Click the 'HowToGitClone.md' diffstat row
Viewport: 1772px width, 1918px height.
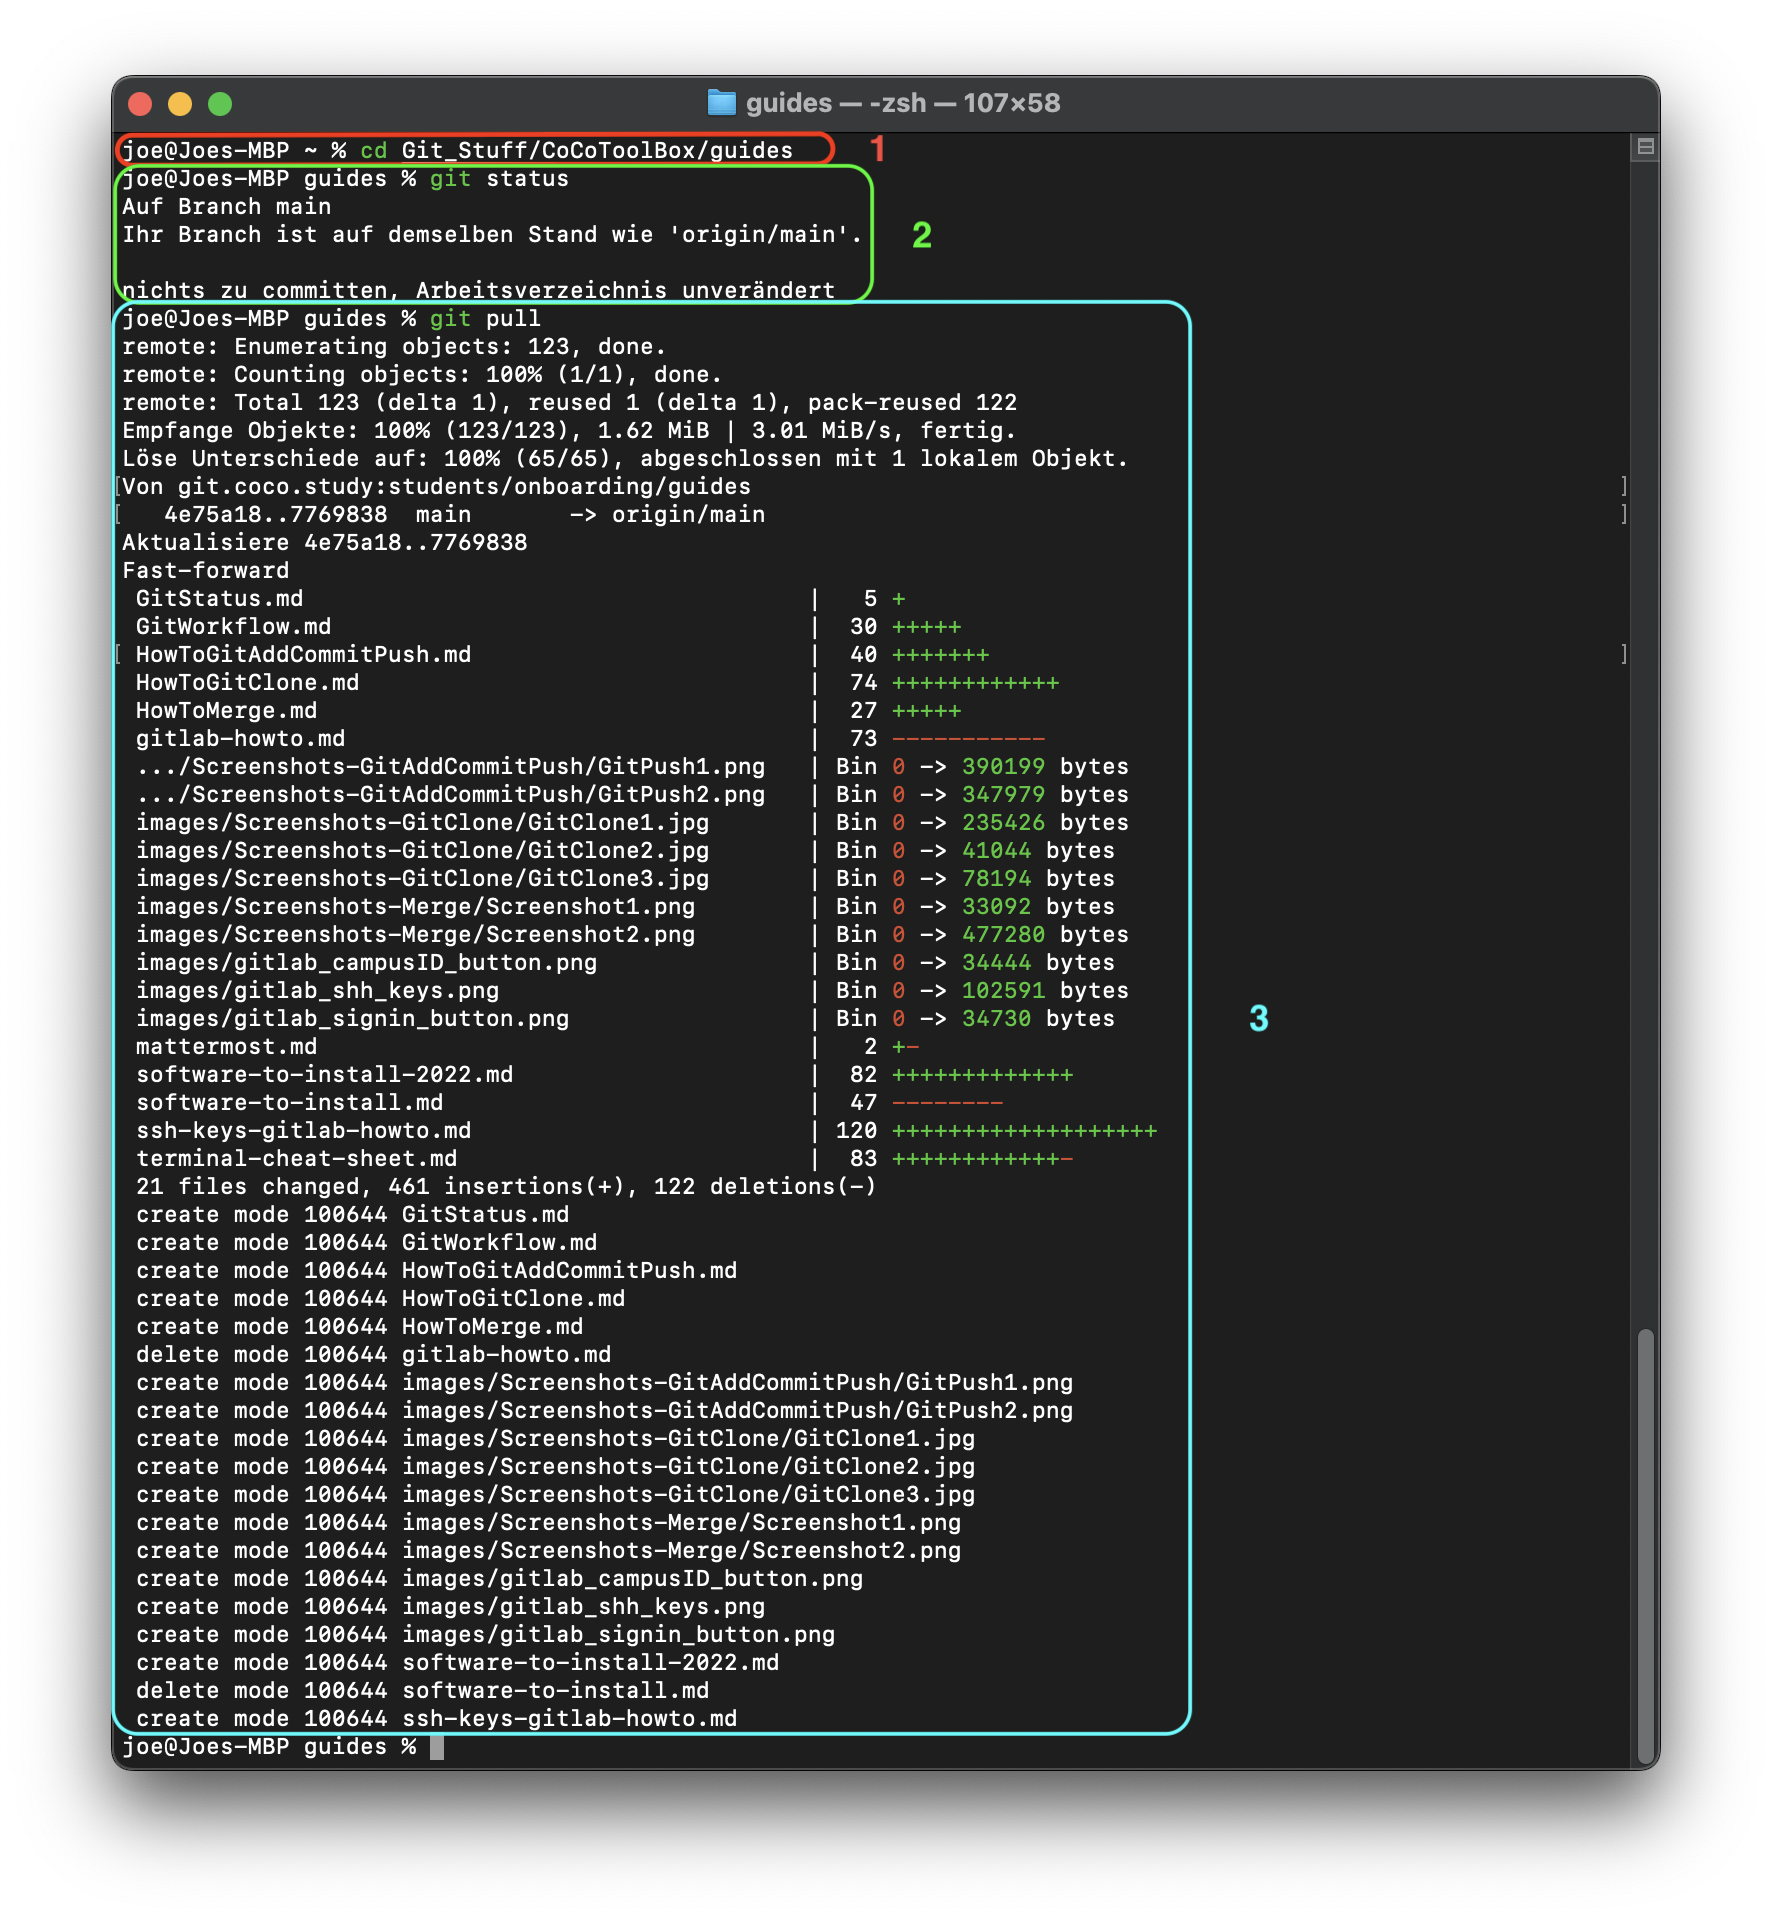(597, 682)
